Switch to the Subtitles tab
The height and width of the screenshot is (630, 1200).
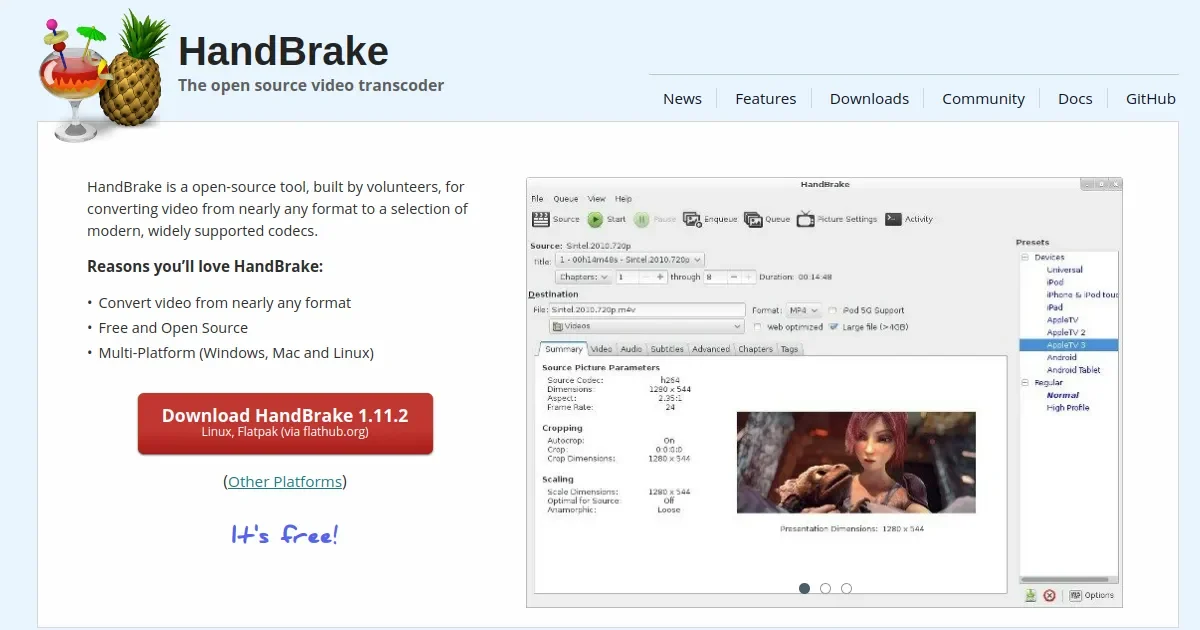tap(667, 349)
